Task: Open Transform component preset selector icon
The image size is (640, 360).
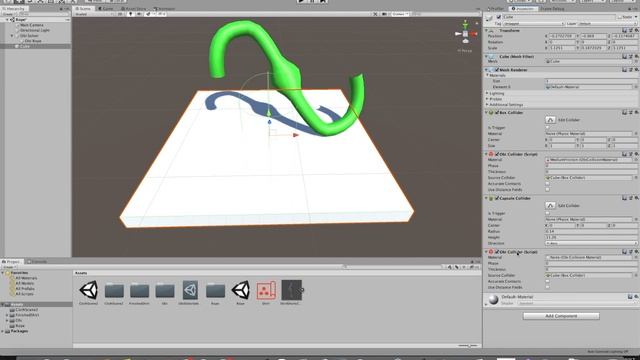Action: (630, 31)
